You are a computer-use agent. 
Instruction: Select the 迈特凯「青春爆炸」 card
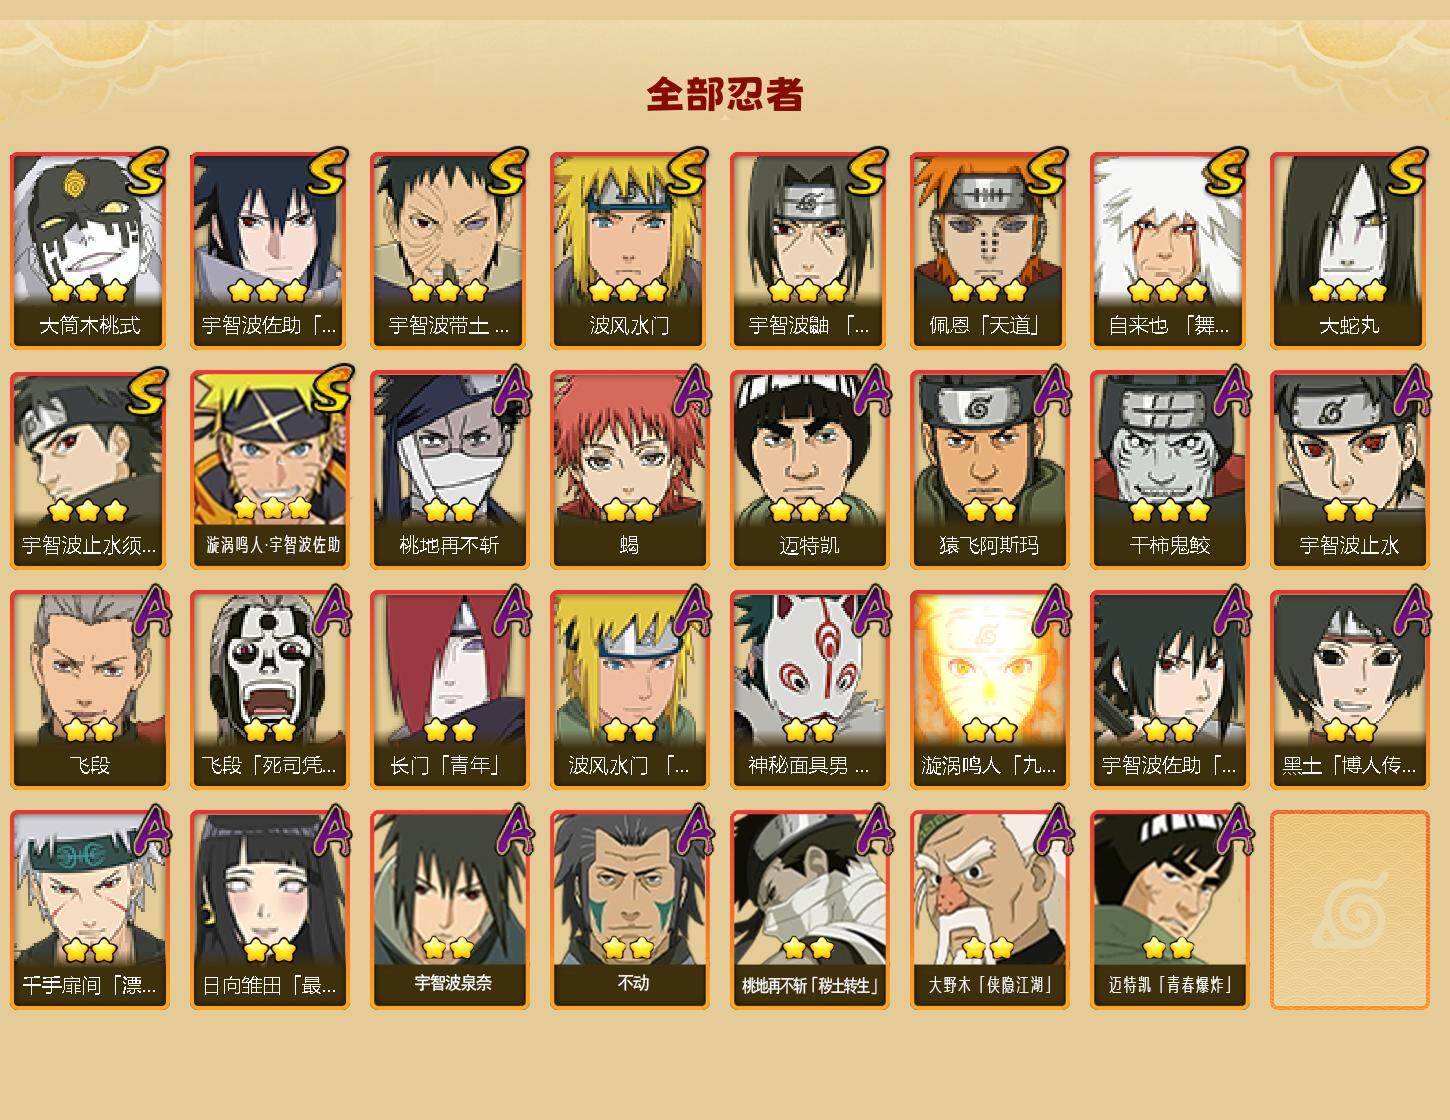[x=1169, y=910]
